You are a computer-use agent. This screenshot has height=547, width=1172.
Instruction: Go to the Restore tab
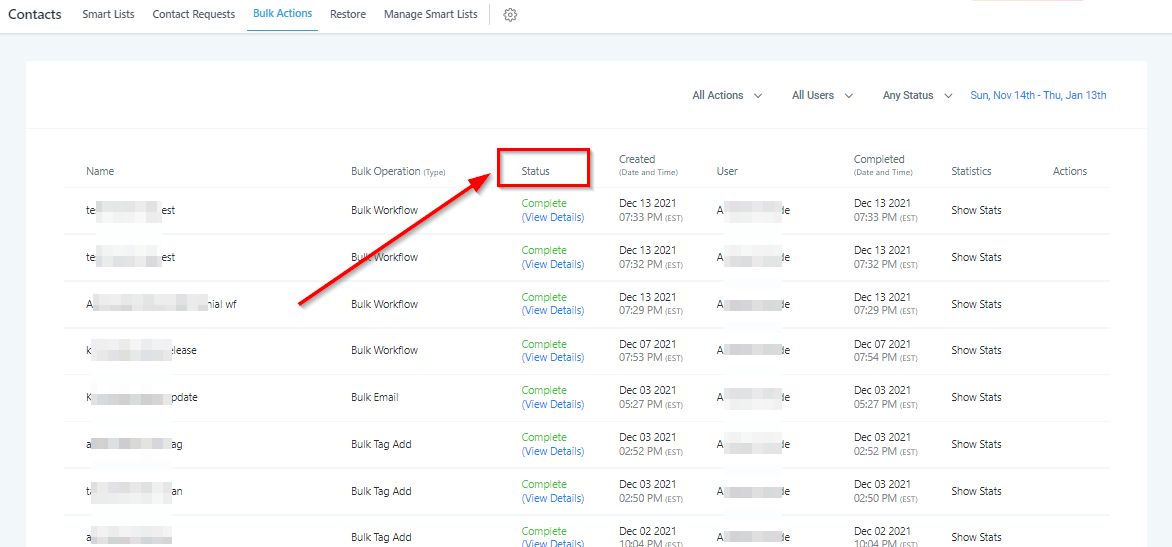point(348,15)
